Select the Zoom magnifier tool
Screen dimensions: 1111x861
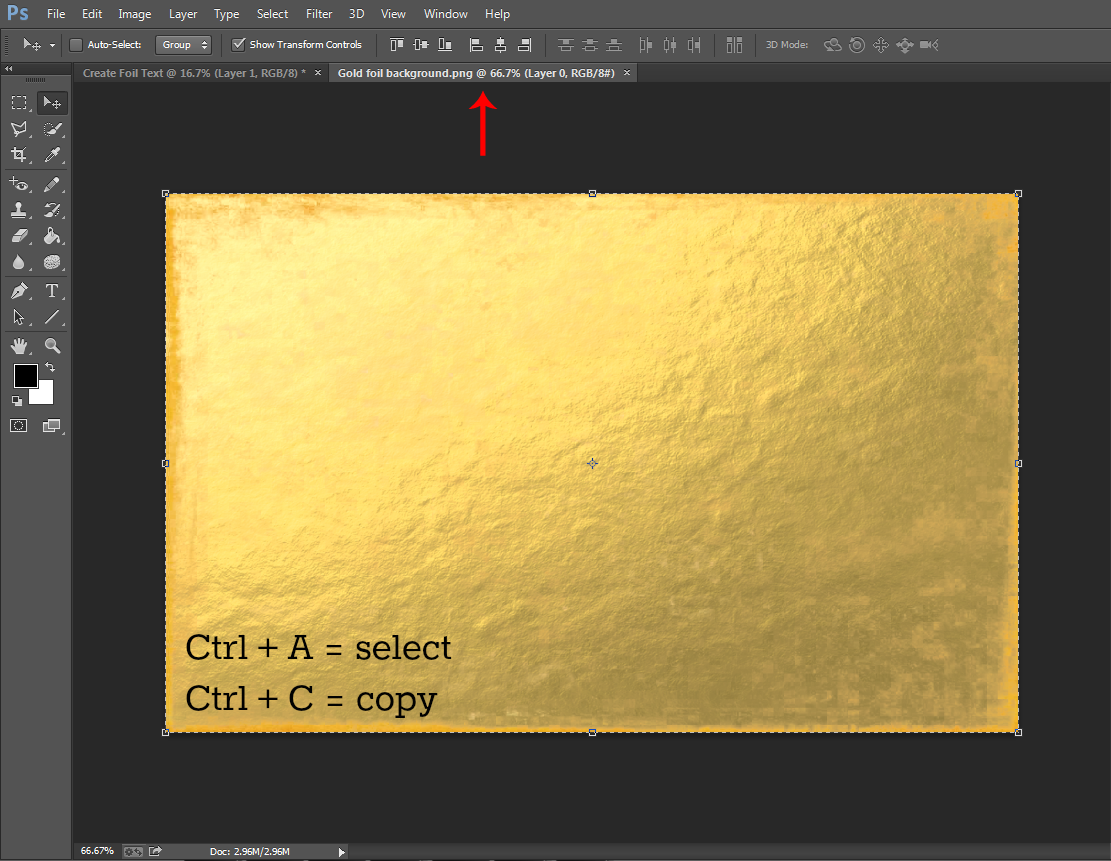point(52,346)
